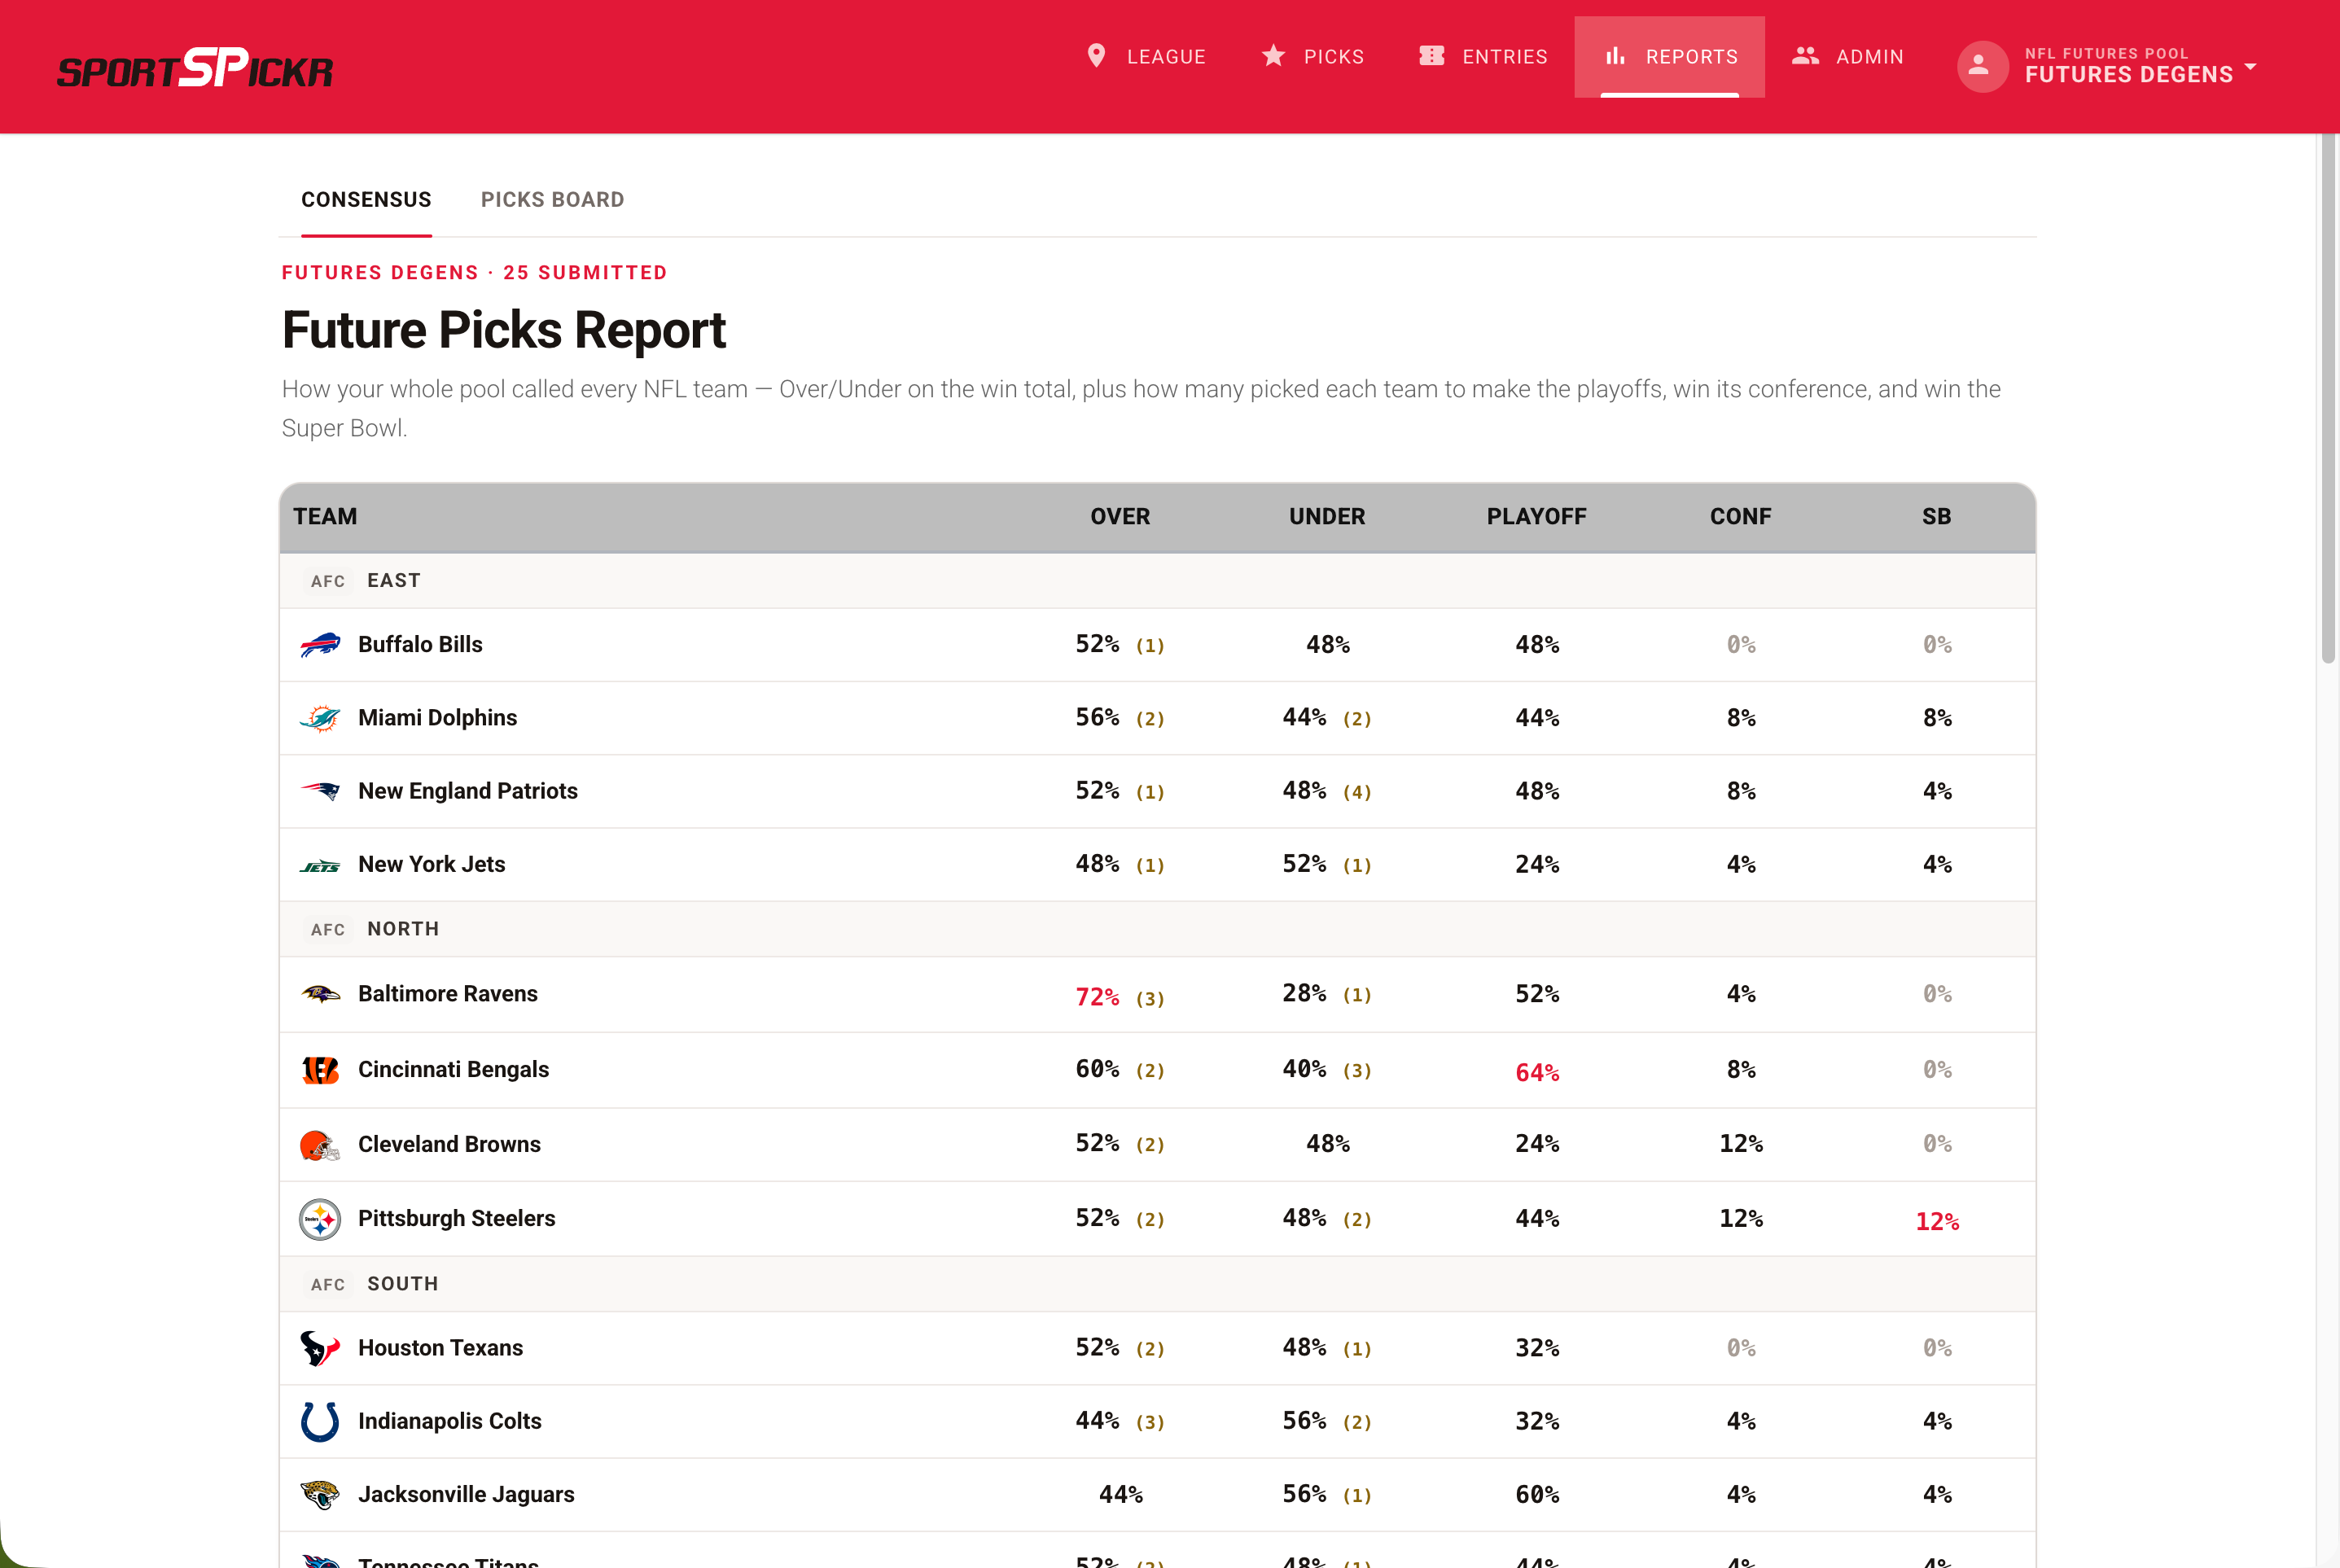Click the AFC North division row
Image resolution: width=2340 pixels, height=1568 pixels.
[x=1158, y=929]
